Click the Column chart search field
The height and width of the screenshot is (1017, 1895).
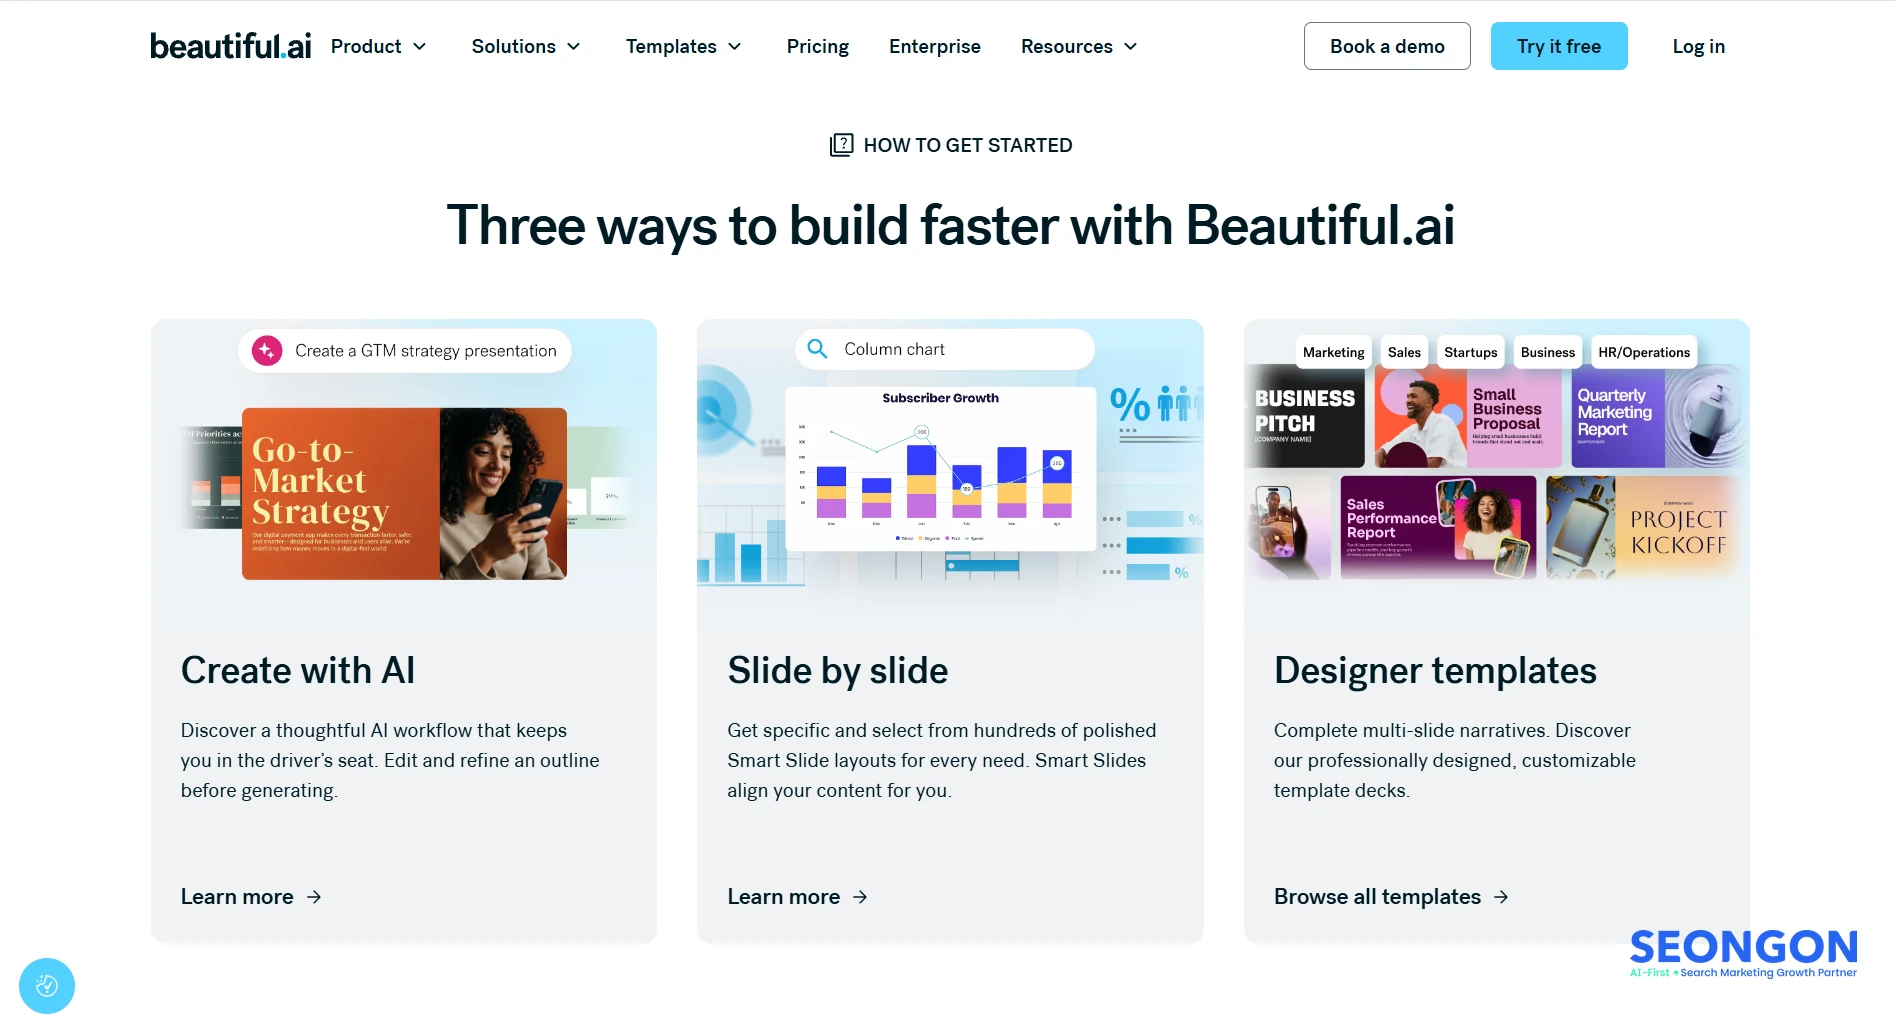[x=944, y=349]
